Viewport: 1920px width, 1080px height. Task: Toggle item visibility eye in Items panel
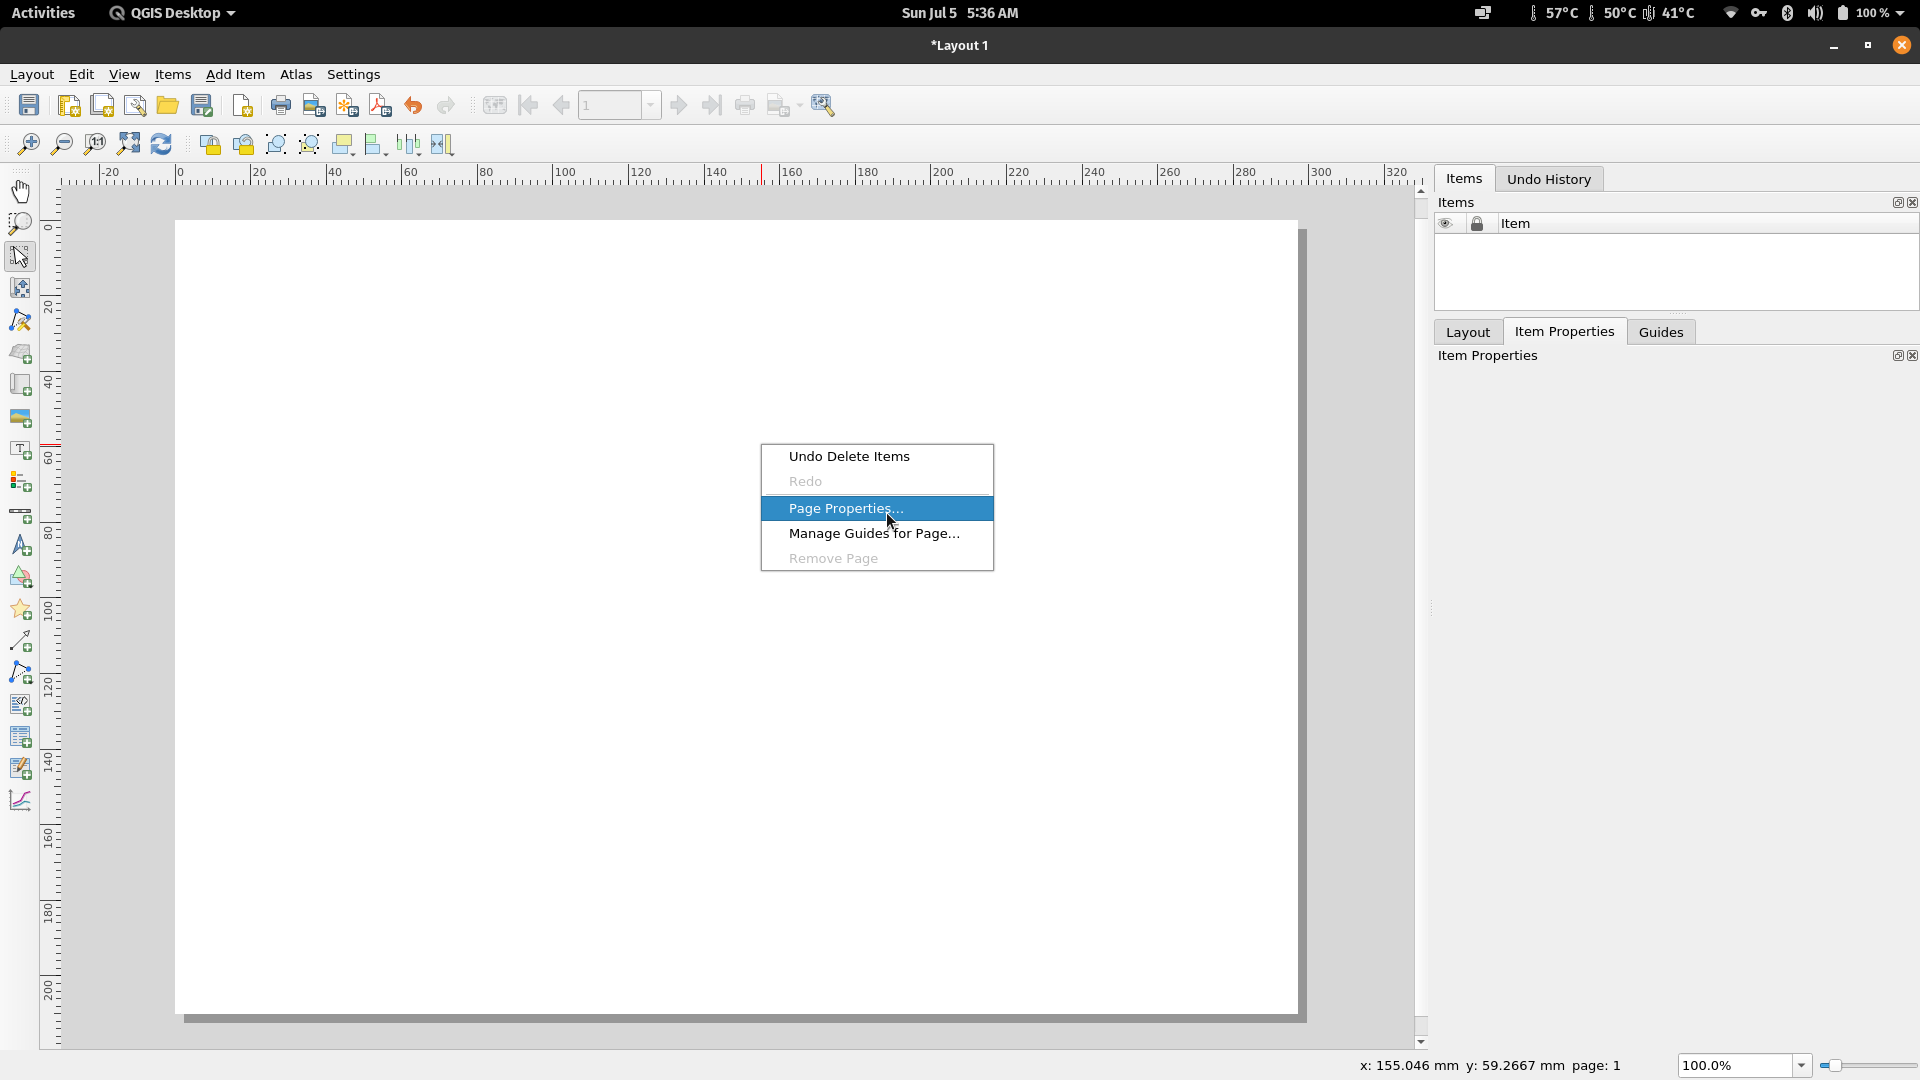tap(1445, 223)
